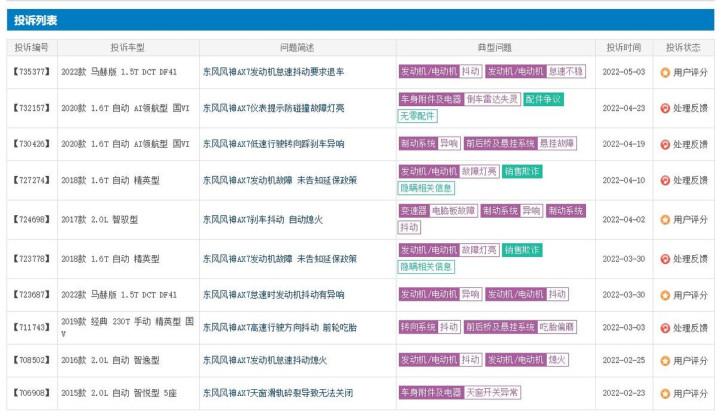This screenshot has width=719, height=418.
Task: Click the date 2022-04-10
Action: click(x=624, y=180)
